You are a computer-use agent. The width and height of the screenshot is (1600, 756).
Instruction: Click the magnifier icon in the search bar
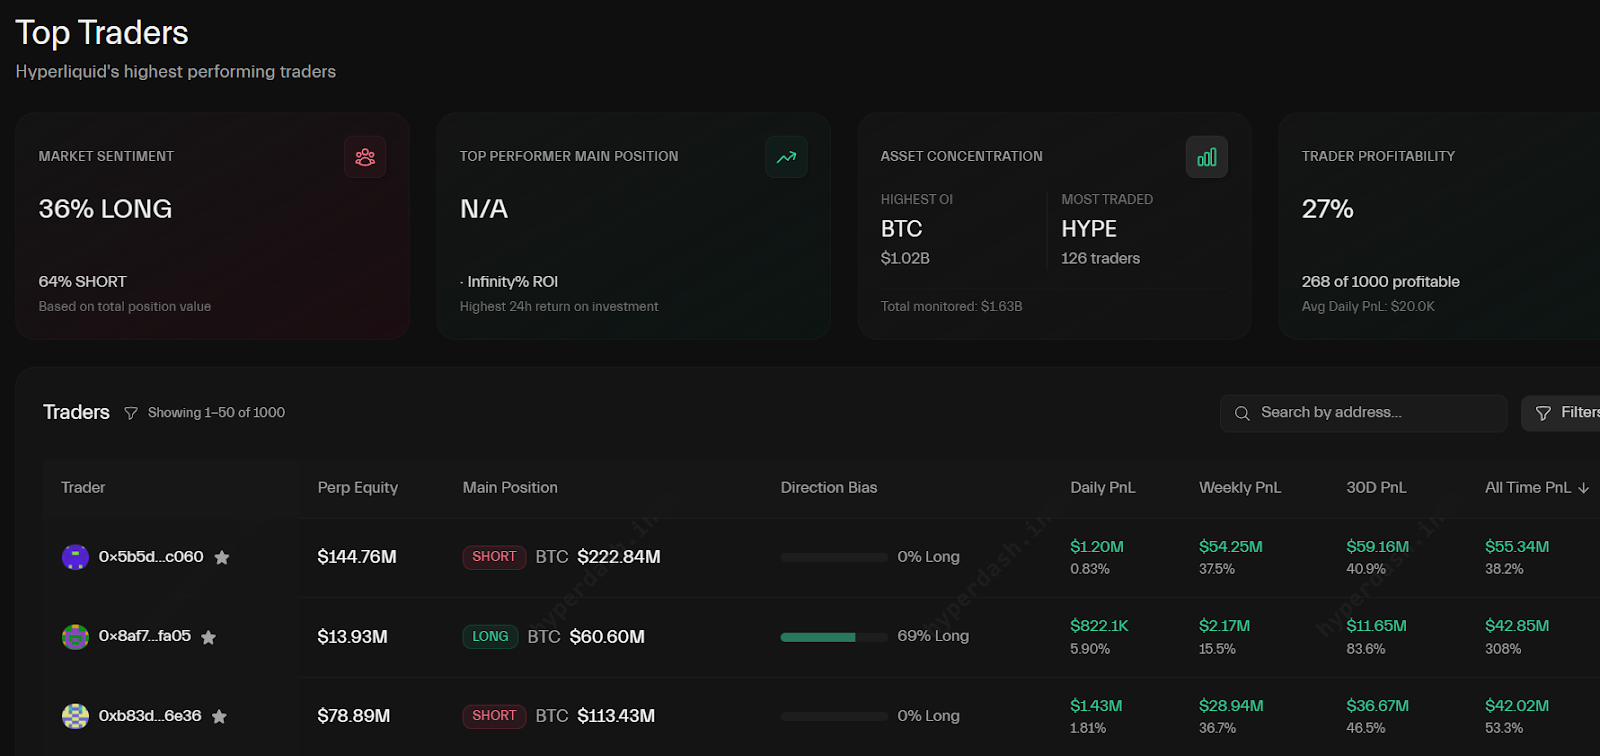(x=1242, y=413)
